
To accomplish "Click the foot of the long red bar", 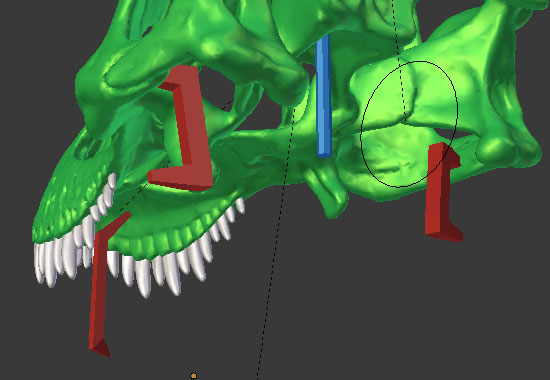I will tap(100, 347).
